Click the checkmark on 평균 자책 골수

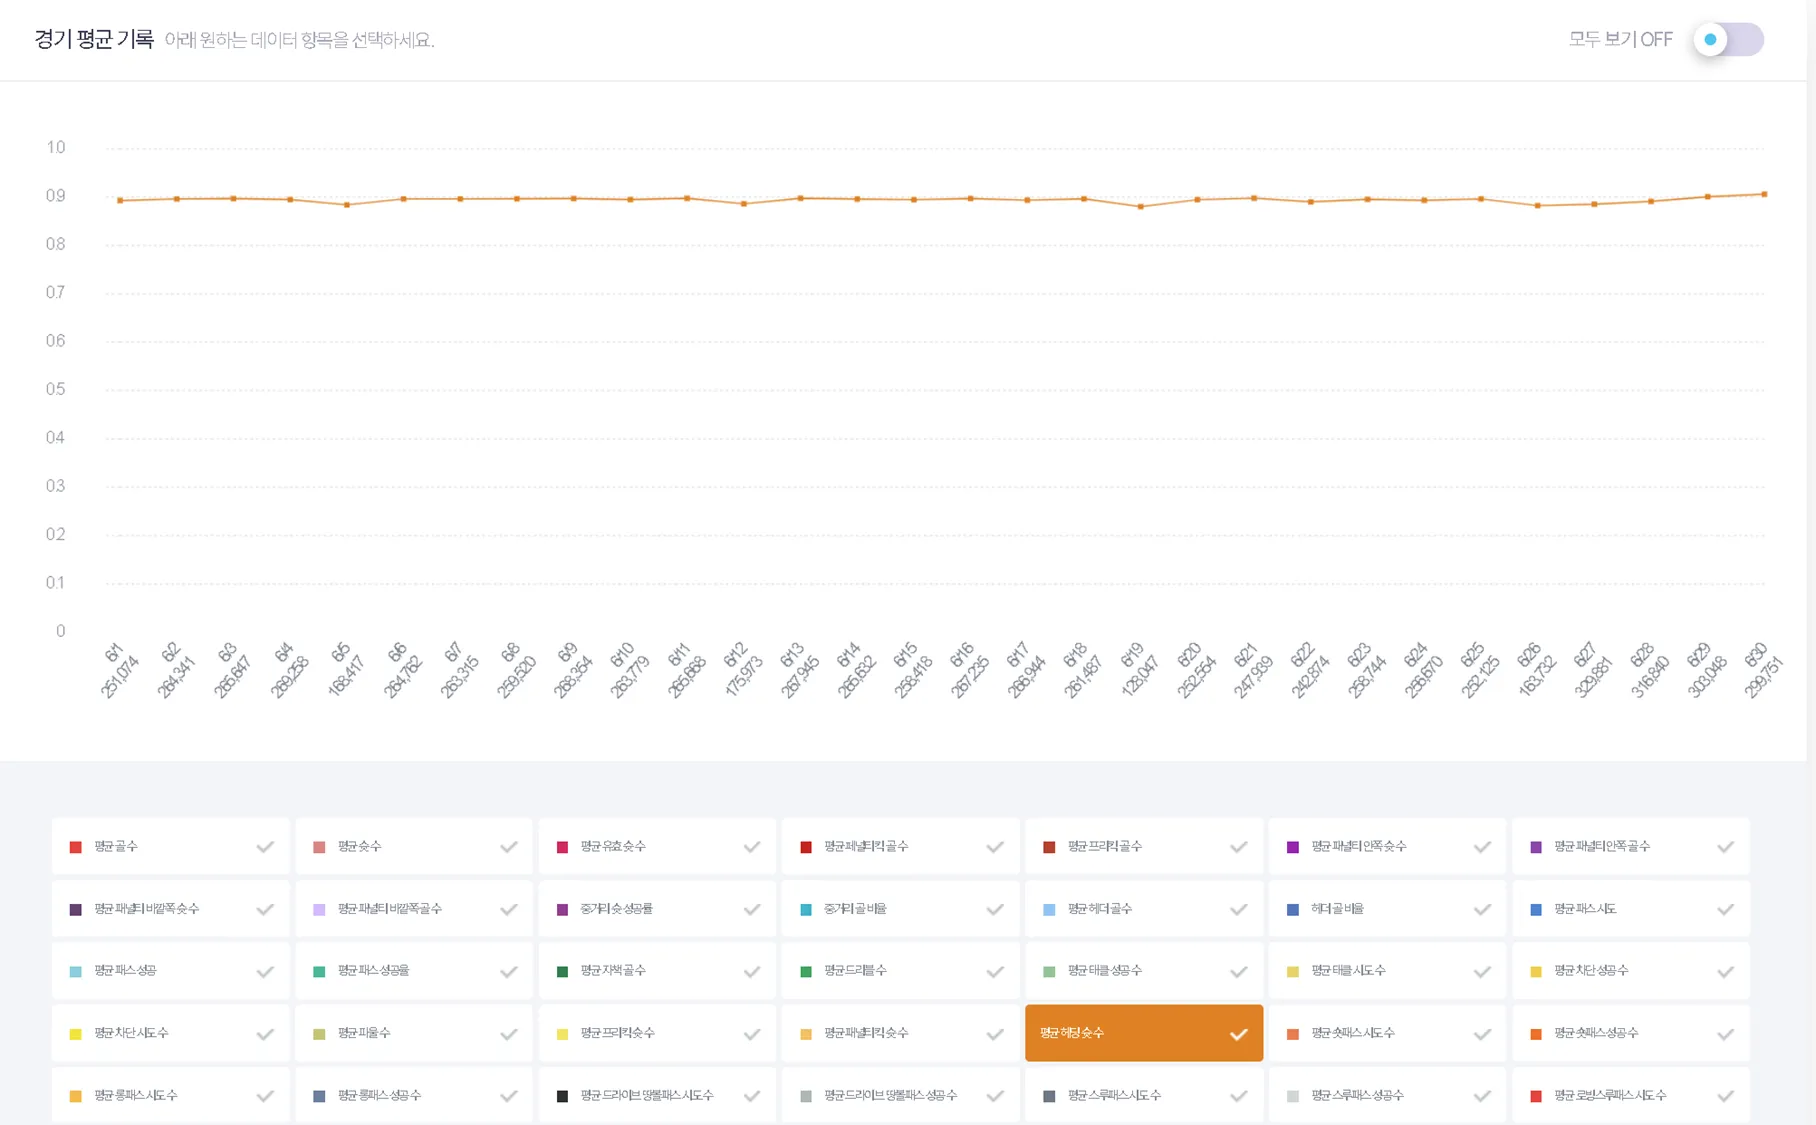752,972
